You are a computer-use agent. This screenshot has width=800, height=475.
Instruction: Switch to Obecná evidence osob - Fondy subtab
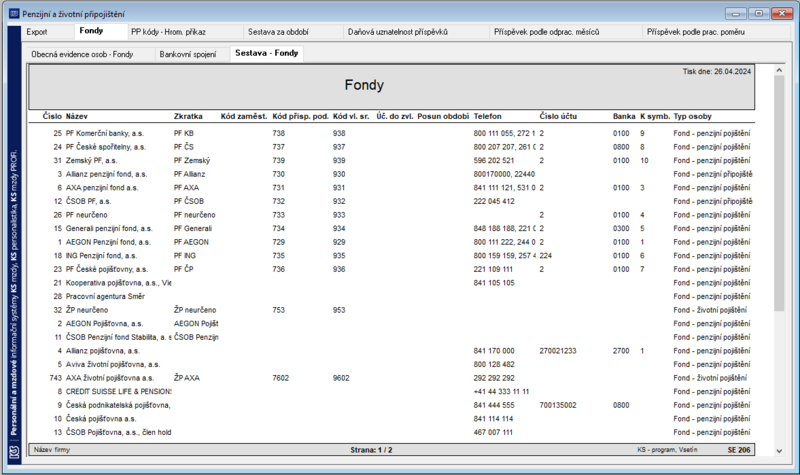[82, 54]
